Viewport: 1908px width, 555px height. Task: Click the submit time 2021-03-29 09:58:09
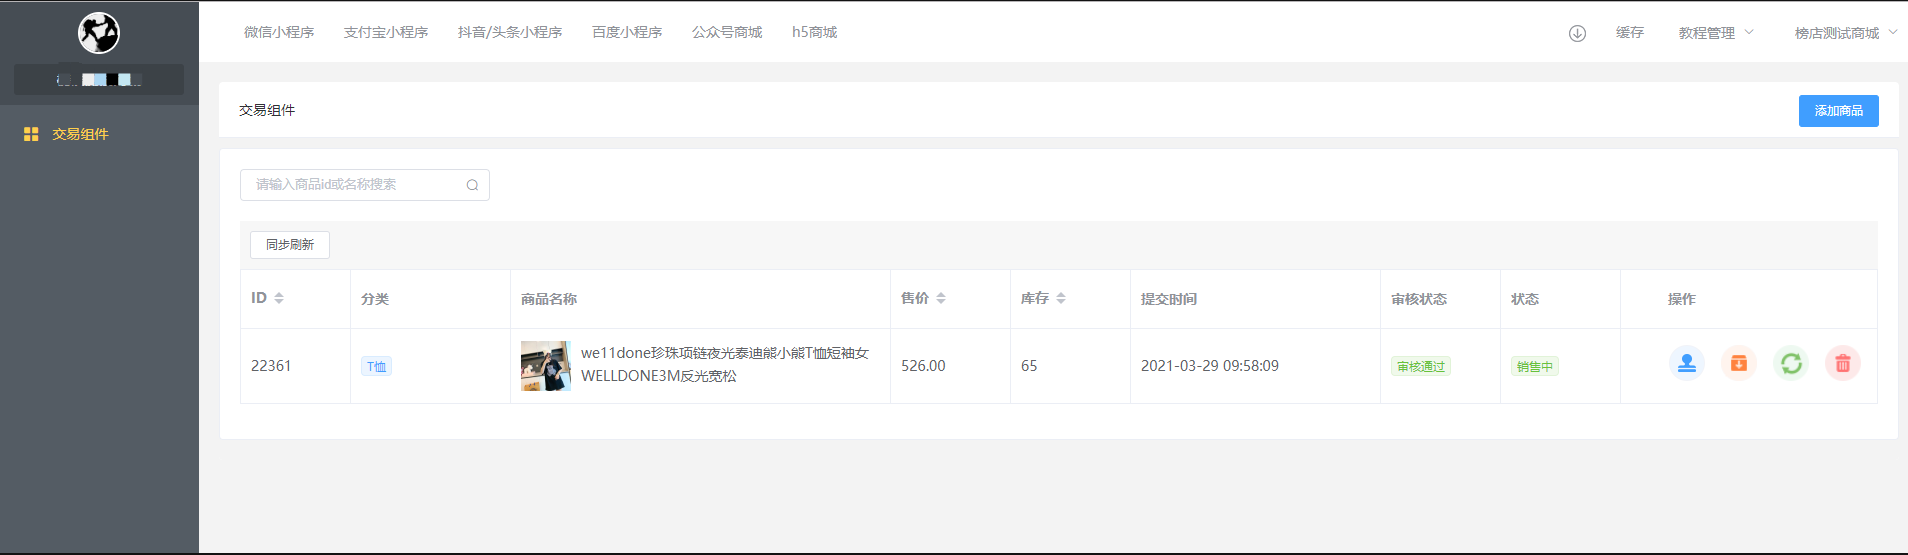(1210, 366)
